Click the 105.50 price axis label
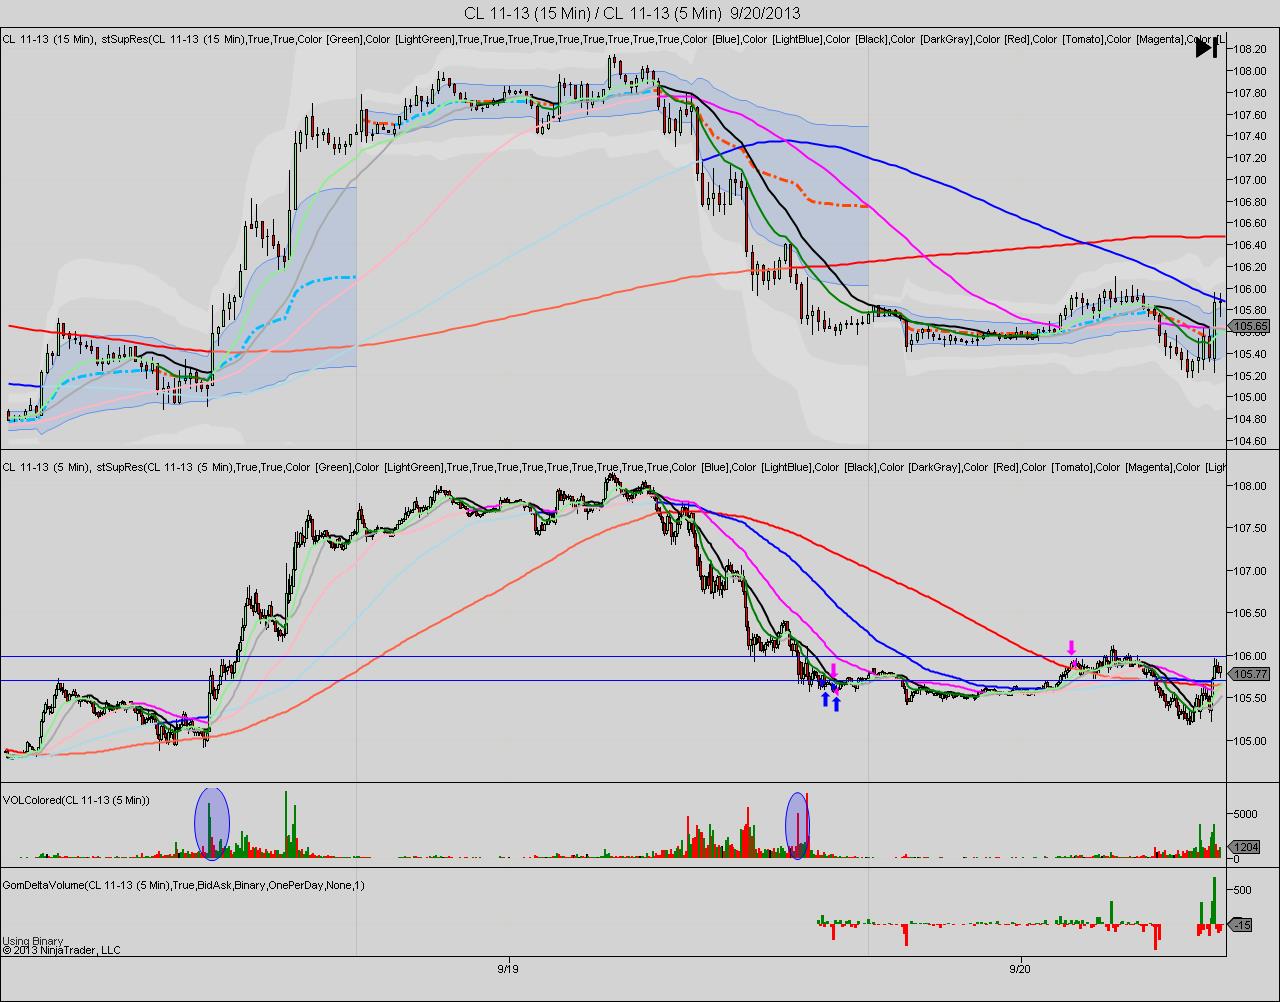 click(x=1251, y=699)
